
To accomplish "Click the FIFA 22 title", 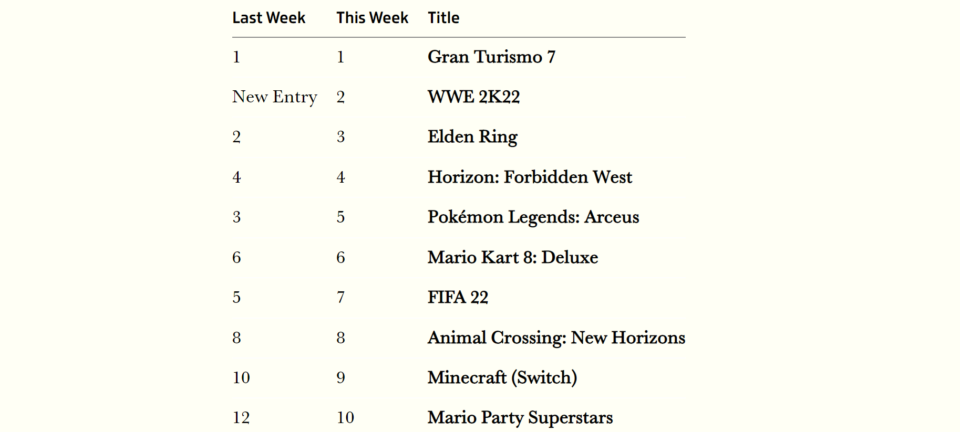I will point(458,298).
